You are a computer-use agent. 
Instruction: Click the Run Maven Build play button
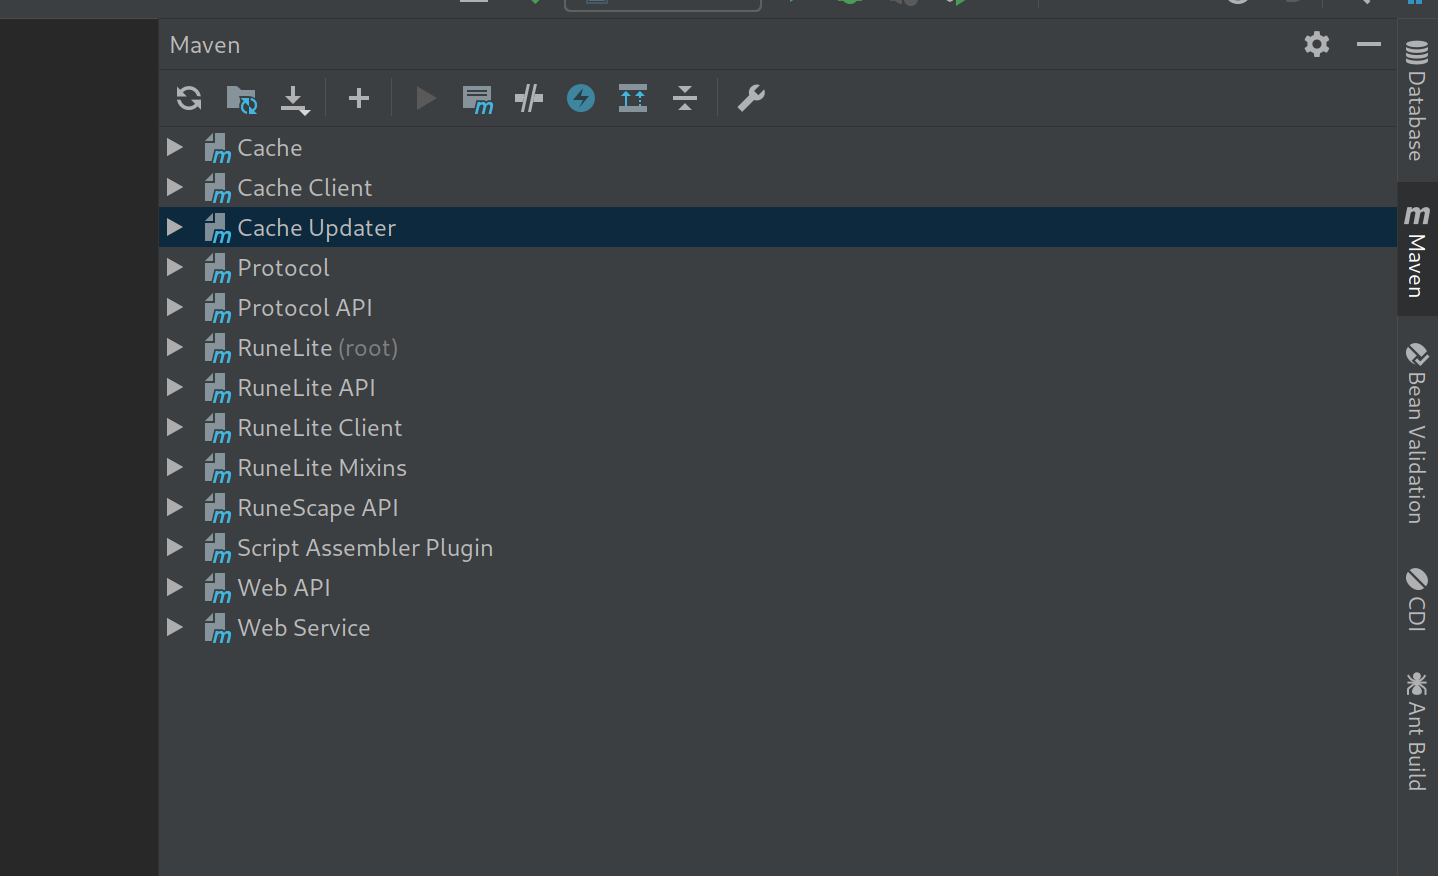coord(425,98)
